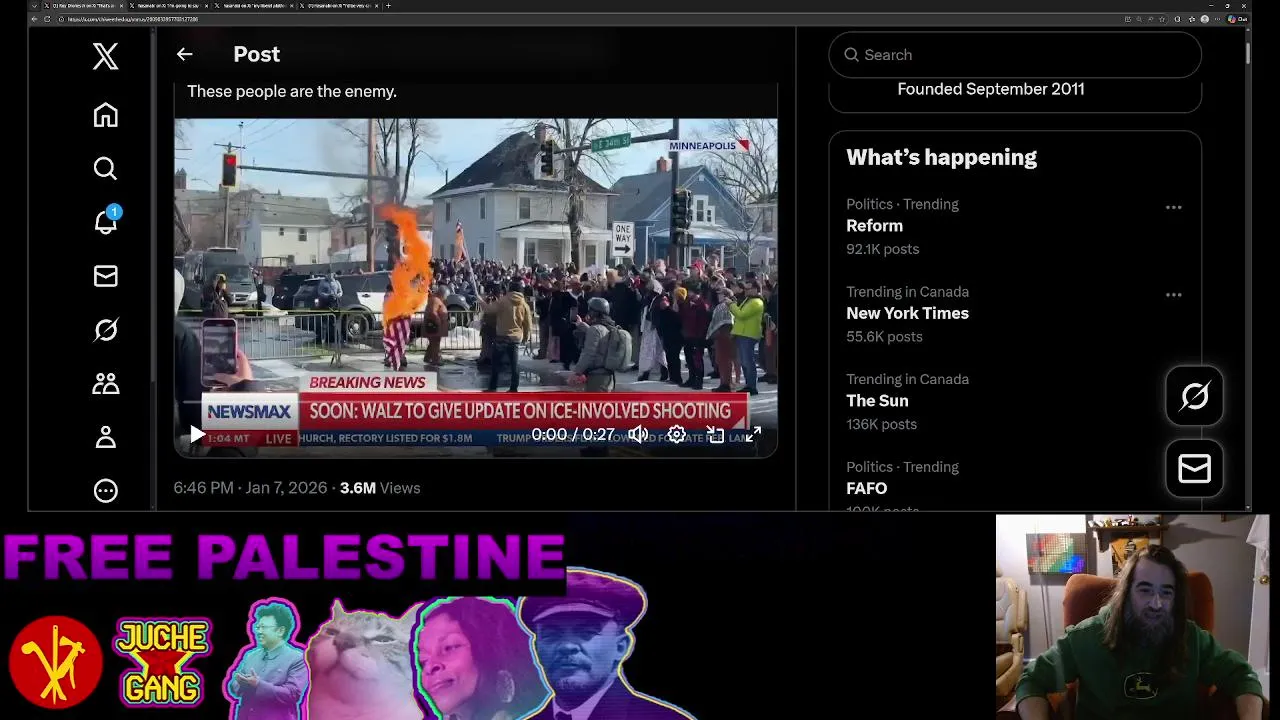The width and height of the screenshot is (1280, 720).
Task: Open floating Grok button
Action: pos(1194,396)
